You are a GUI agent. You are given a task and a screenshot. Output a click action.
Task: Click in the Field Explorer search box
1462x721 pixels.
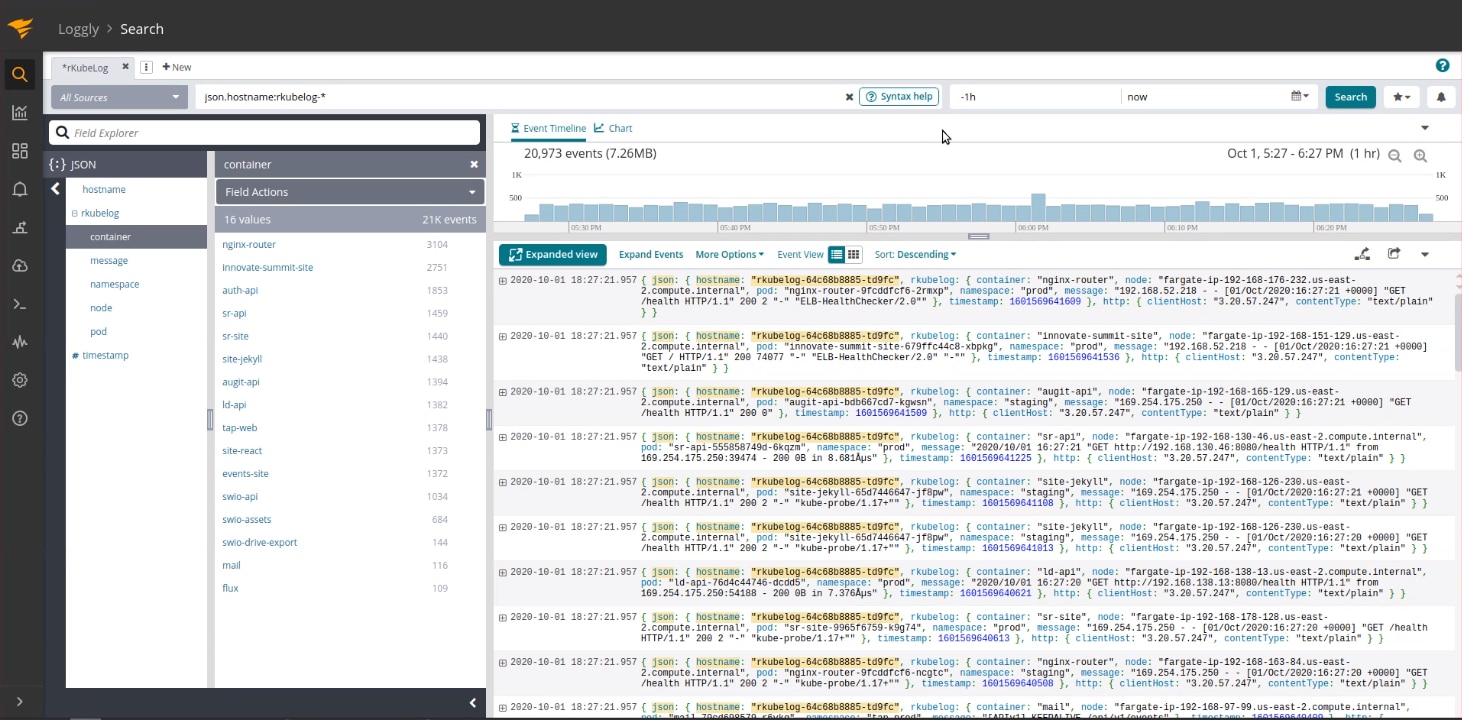click(x=265, y=133)
